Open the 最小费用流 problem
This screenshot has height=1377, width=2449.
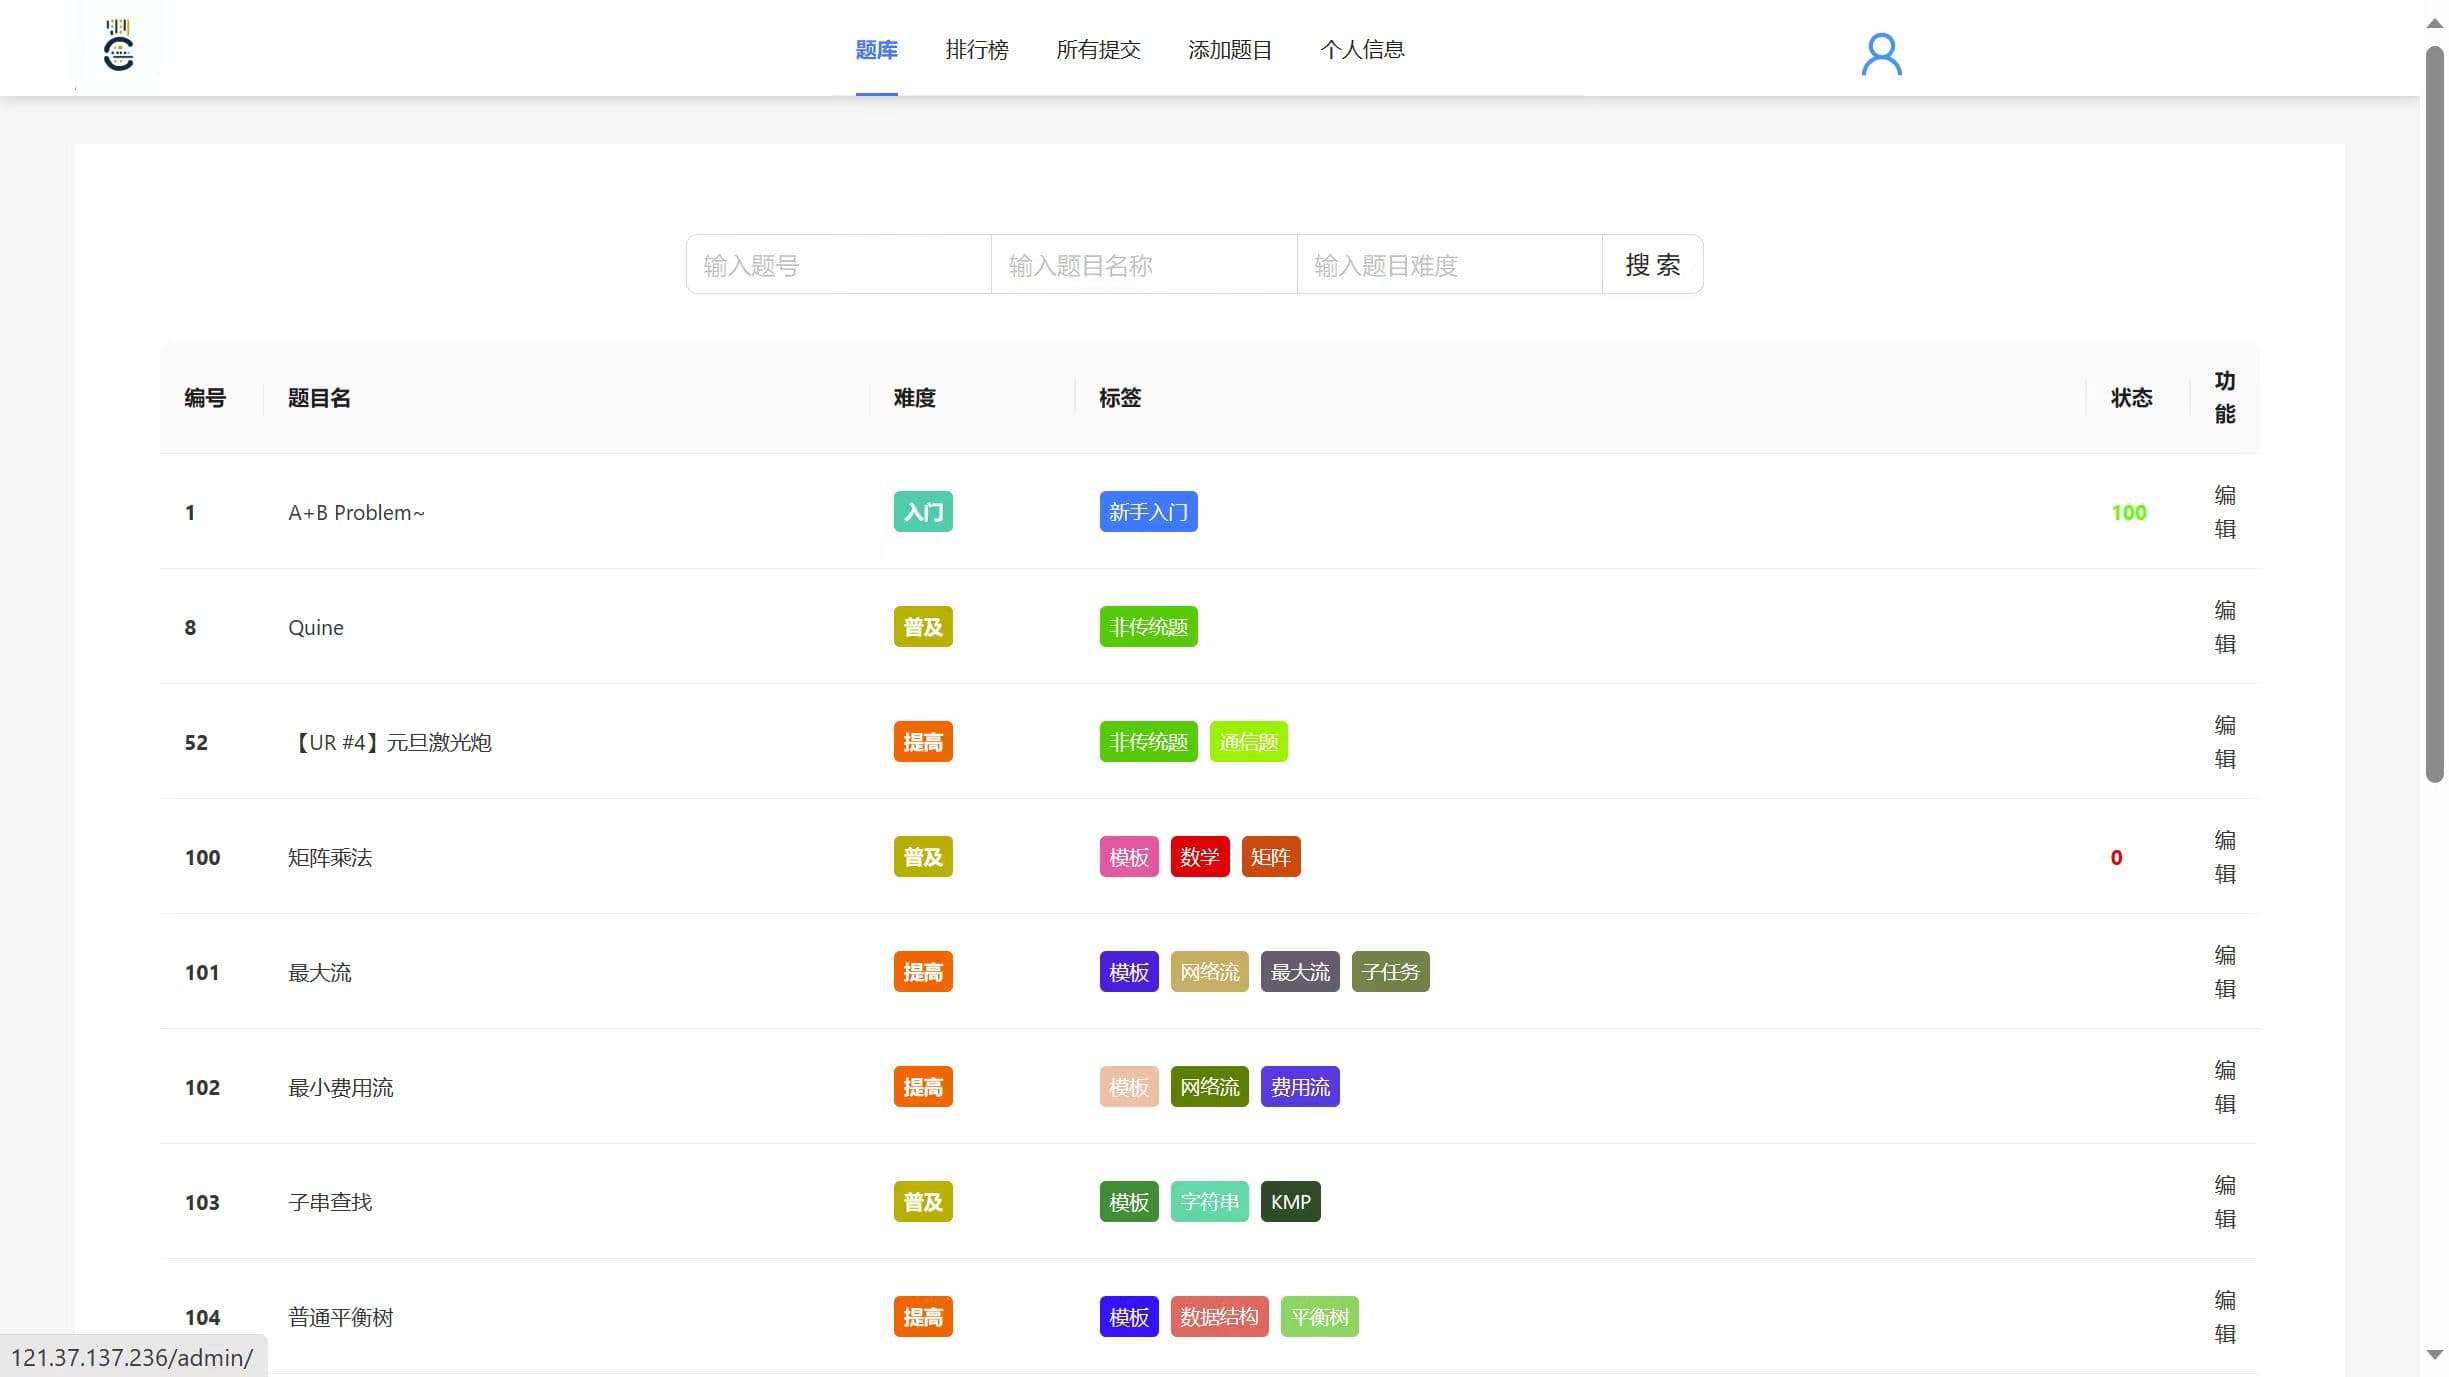click(341, 1087)
